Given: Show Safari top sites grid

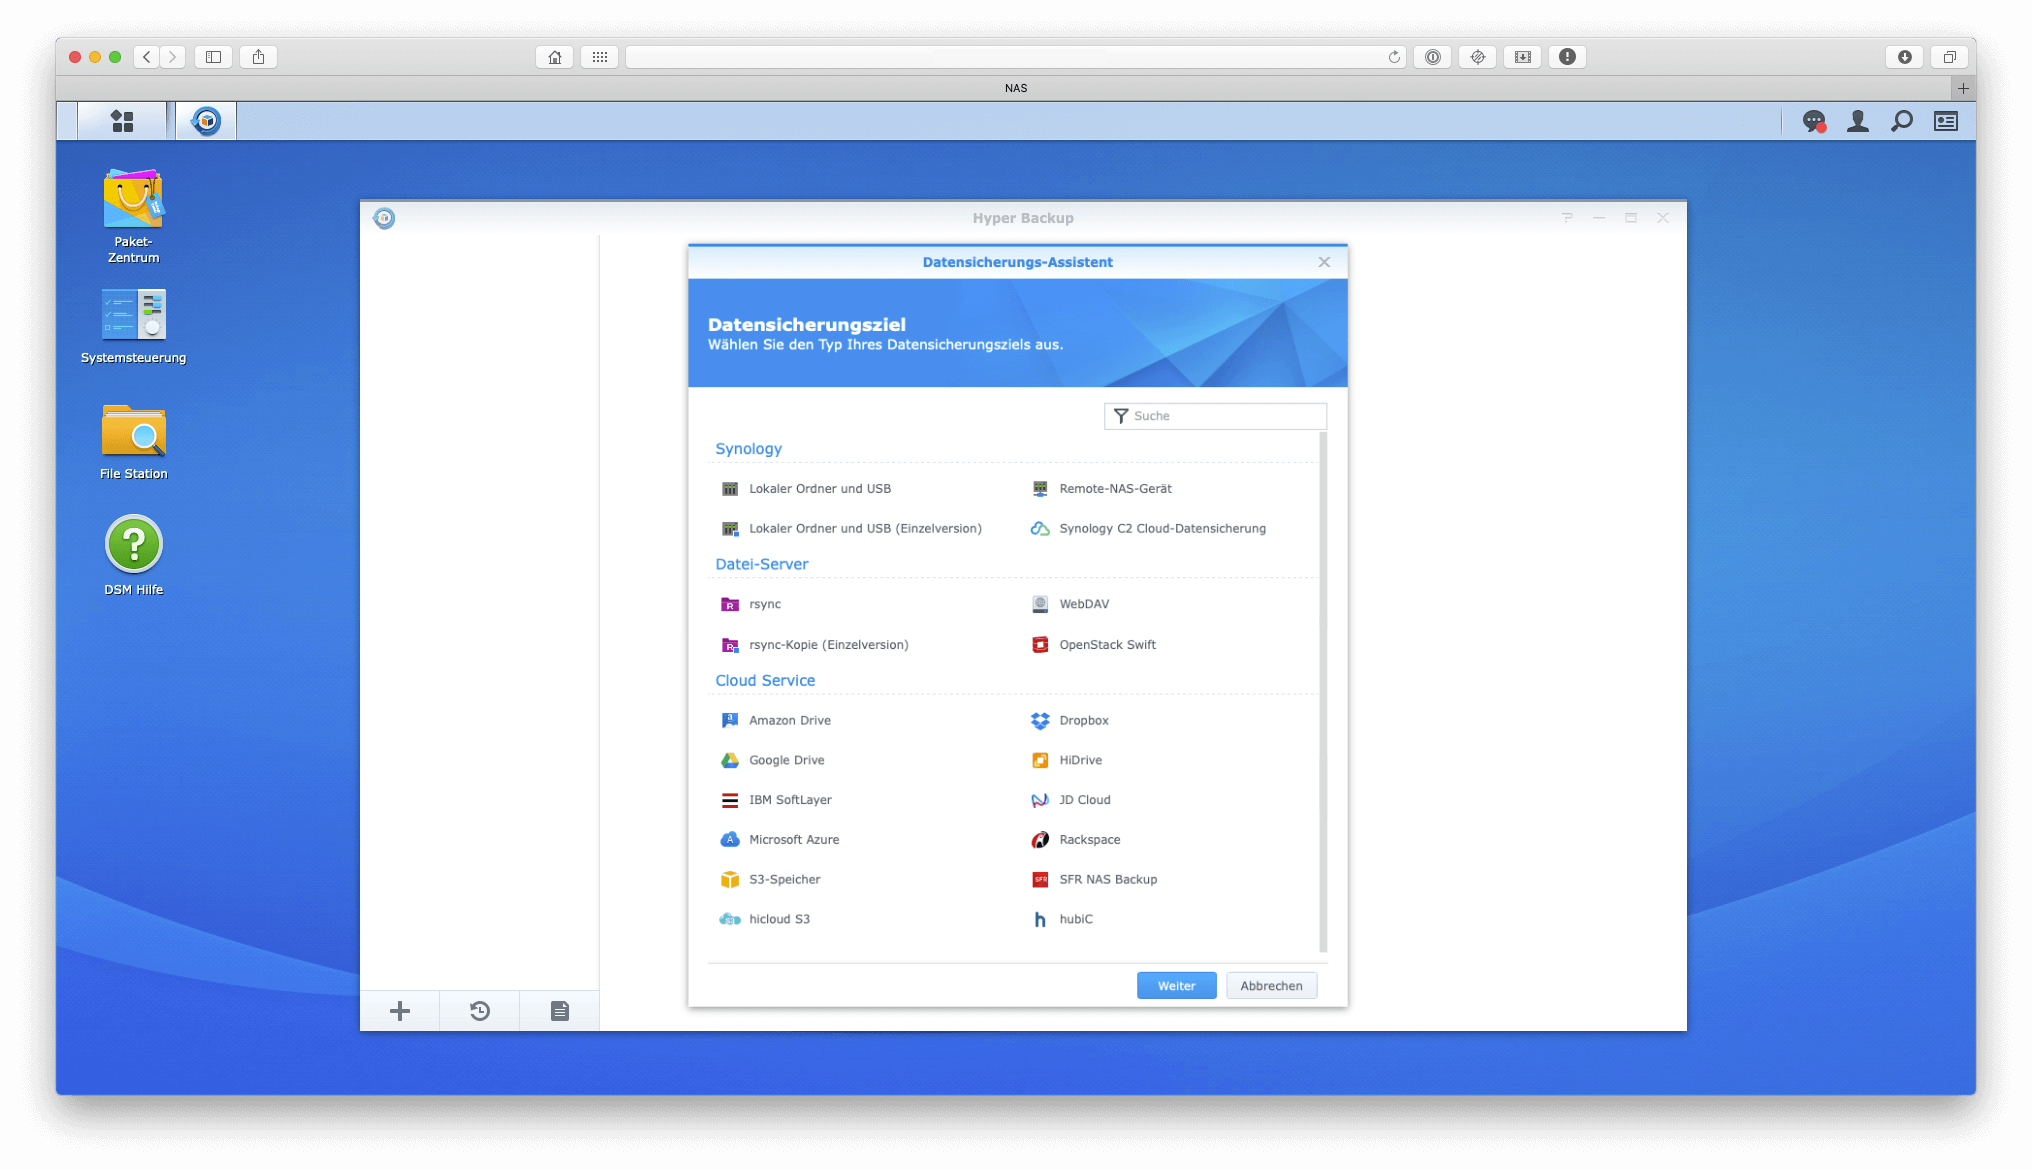Looking at the screenshot, I should tap(599, 57).
